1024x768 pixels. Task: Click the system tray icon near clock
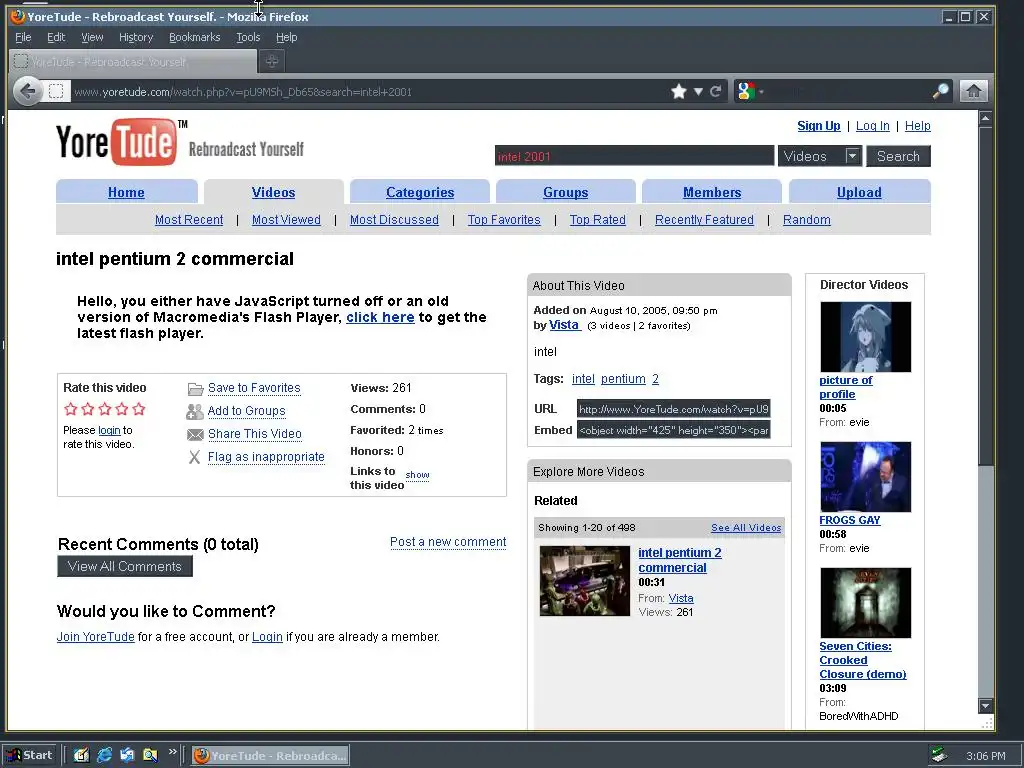pyautogui.click(x=939, y=756)
